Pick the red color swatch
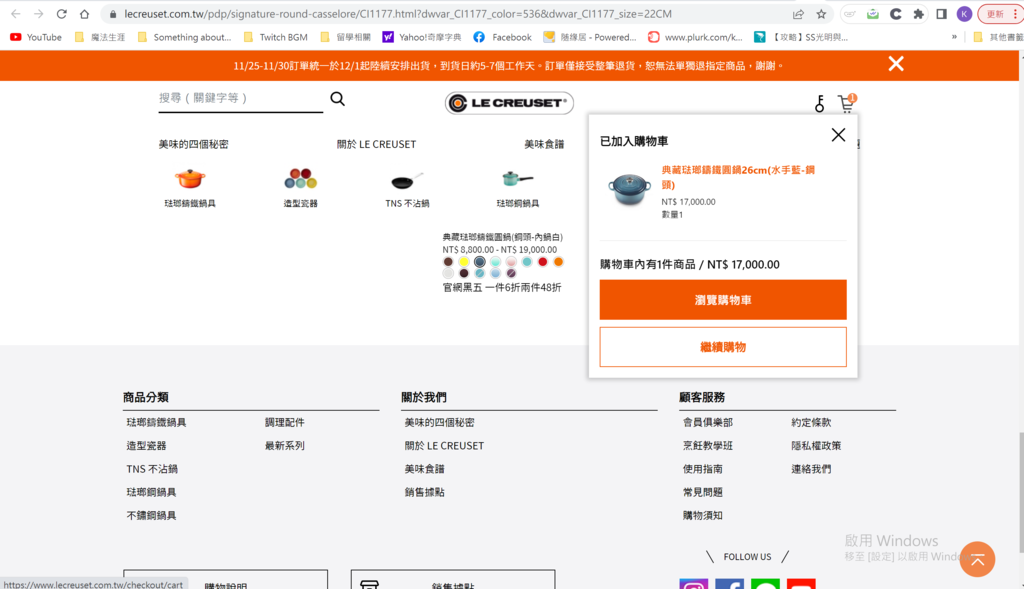 tap(543, 262)
